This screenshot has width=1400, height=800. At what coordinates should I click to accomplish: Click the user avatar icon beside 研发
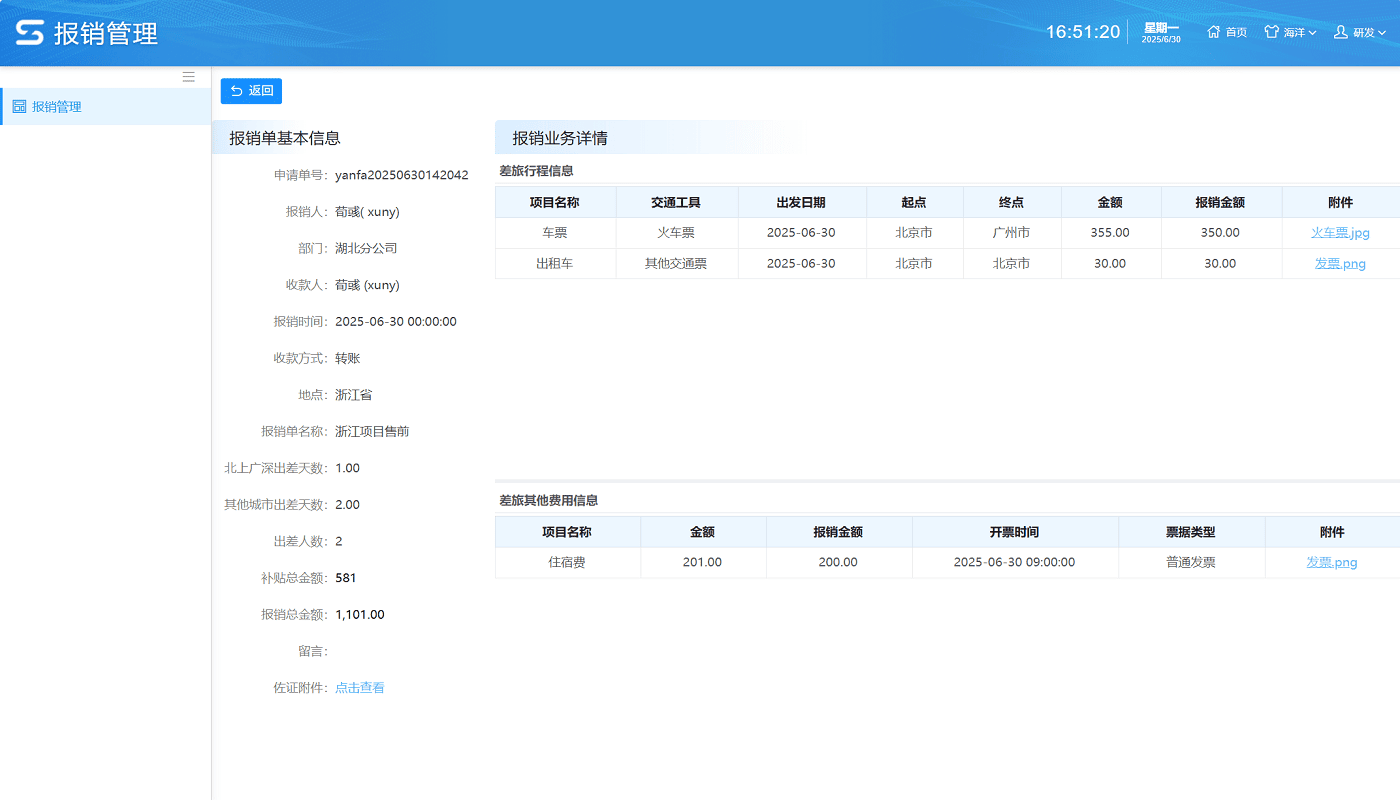coord(1341,32)
